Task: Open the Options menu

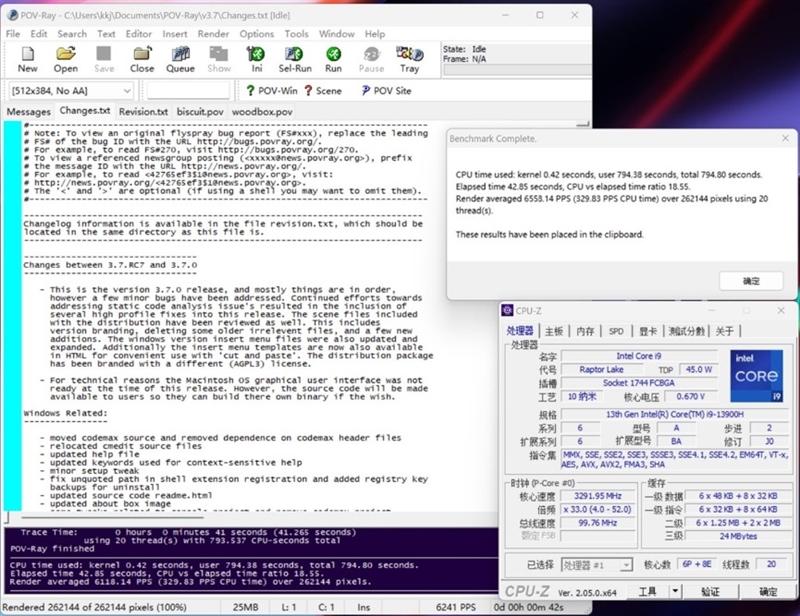Action: tap(257, 34)
